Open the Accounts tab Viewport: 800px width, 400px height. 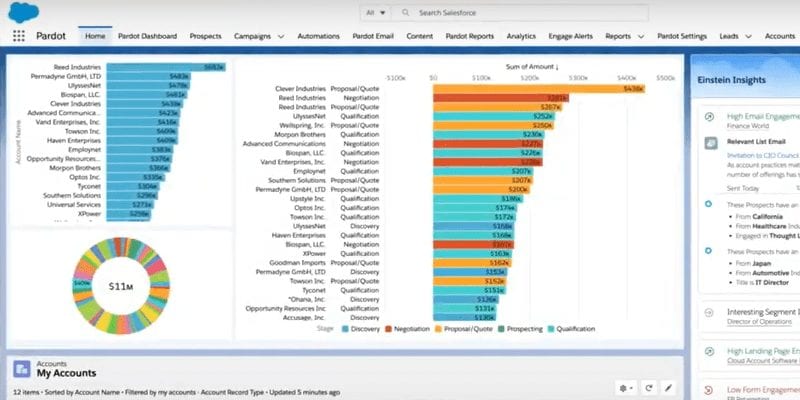click(780, 36)
